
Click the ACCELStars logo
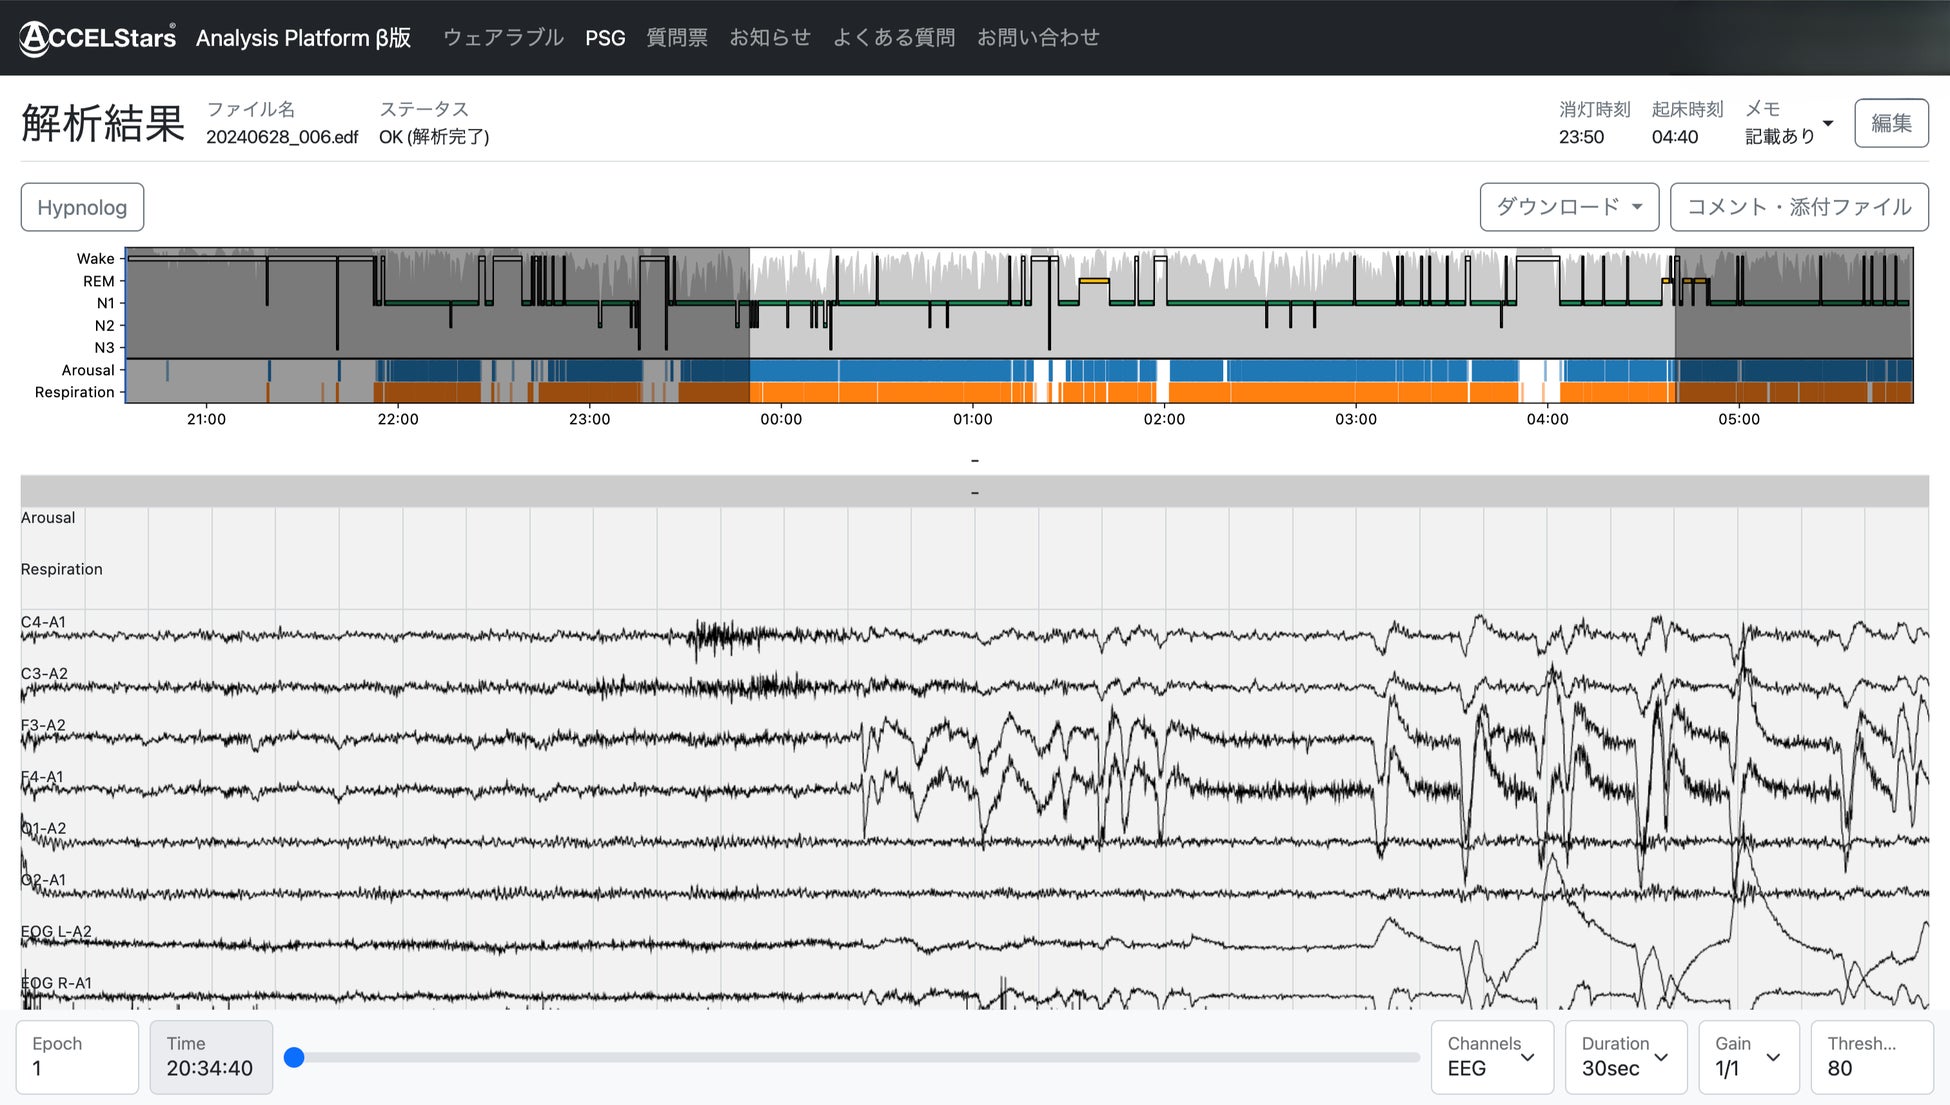[x=98, y=38]
